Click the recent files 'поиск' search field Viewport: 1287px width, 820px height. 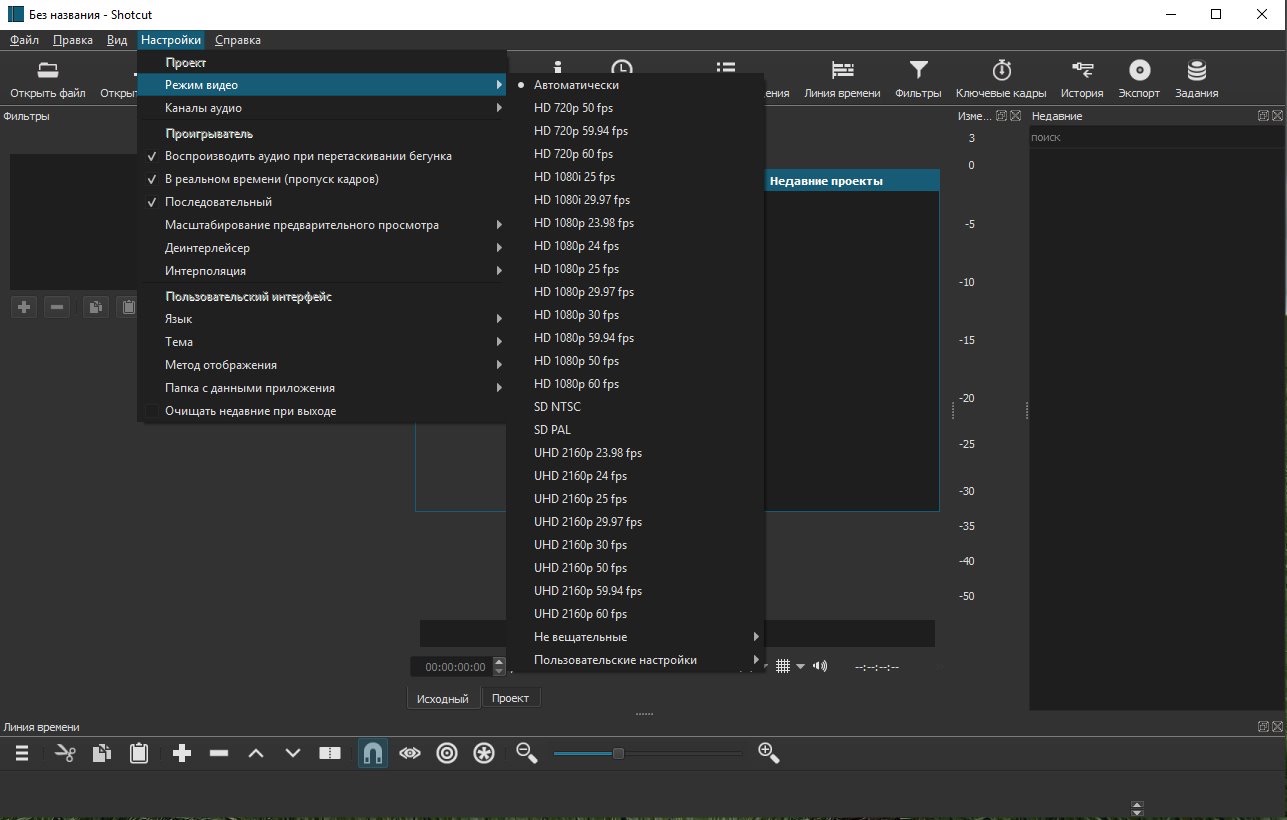click(x=1155, y=137)
